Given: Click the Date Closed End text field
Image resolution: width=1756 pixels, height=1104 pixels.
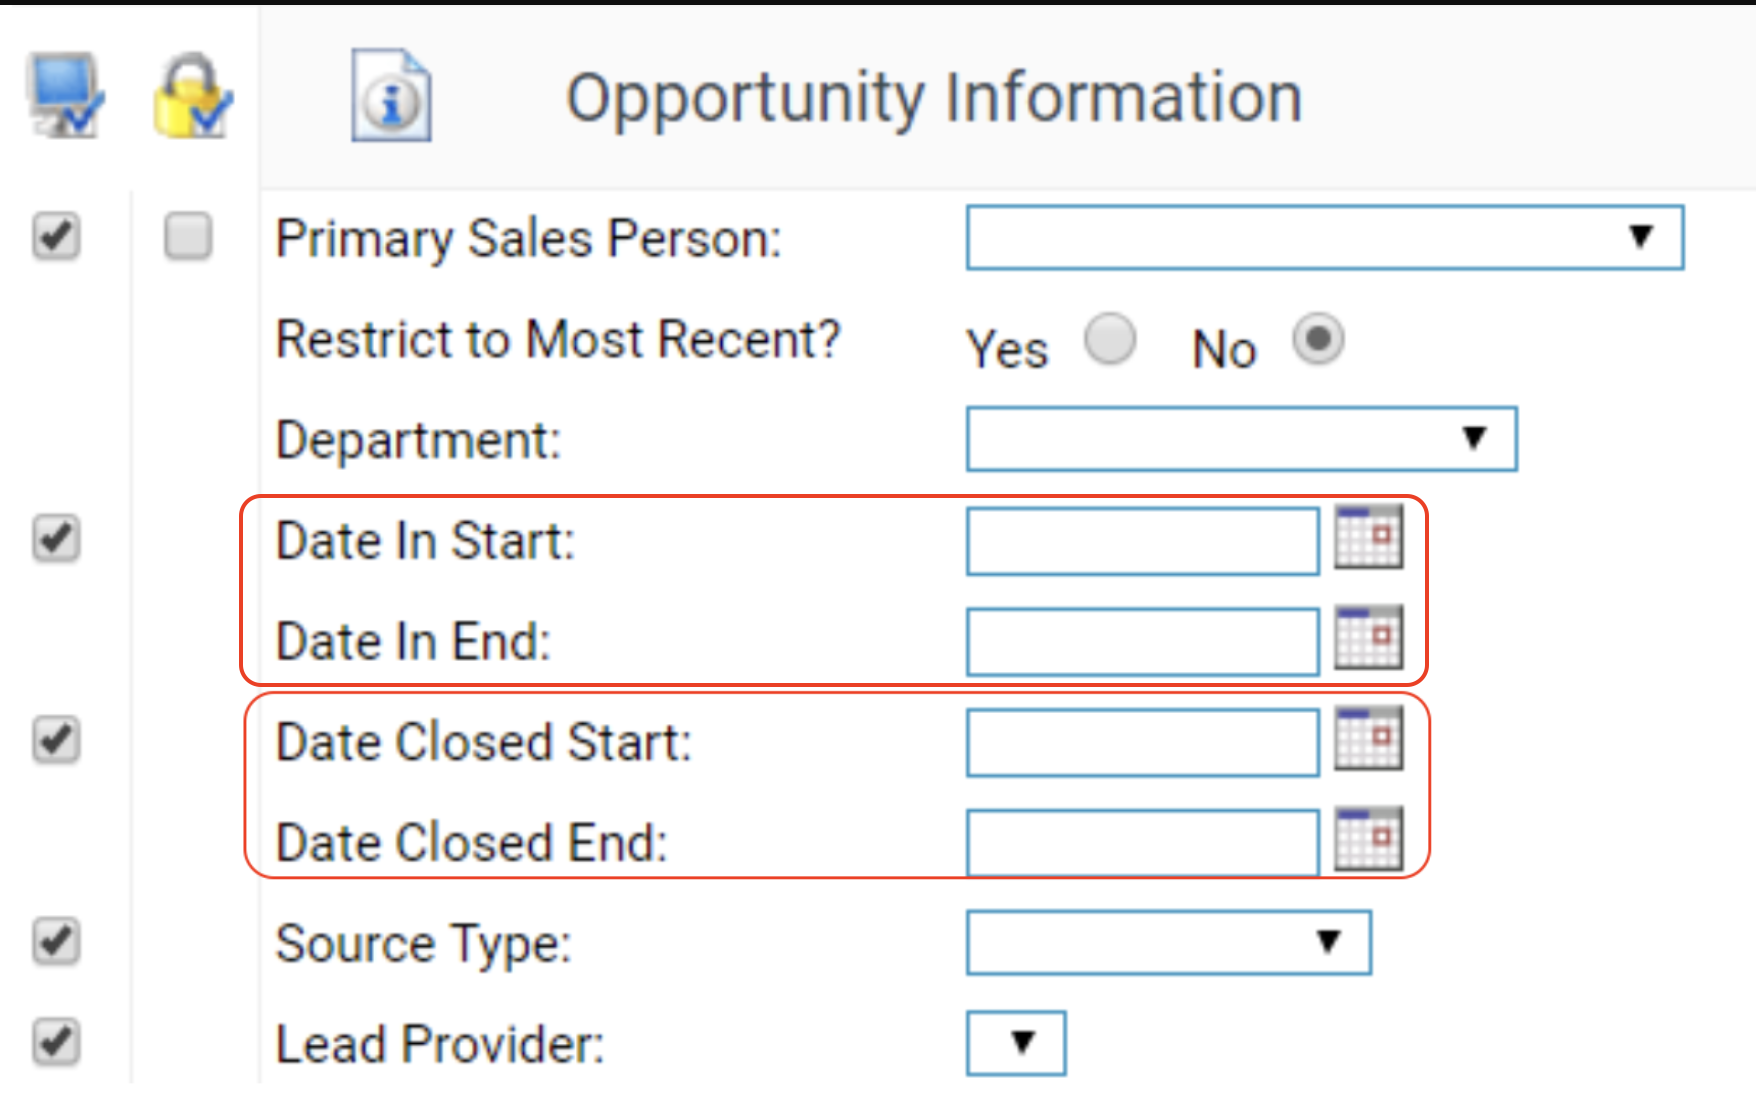Looking at the screenshot, I should pyautogui.click(x=1142, y=843).
